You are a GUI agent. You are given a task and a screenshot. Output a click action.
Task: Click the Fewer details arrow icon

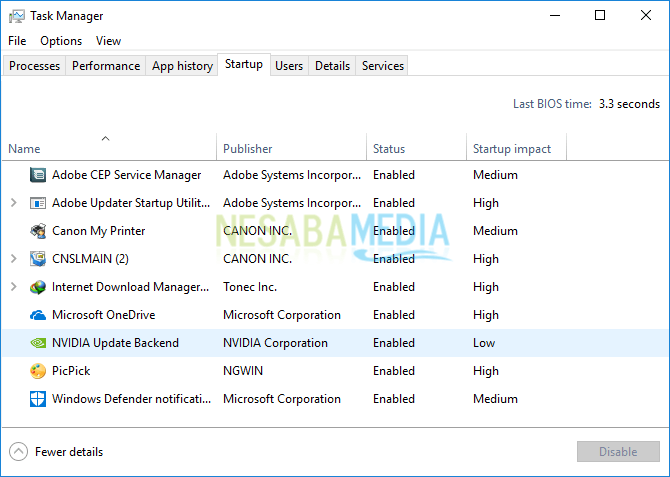18,452
